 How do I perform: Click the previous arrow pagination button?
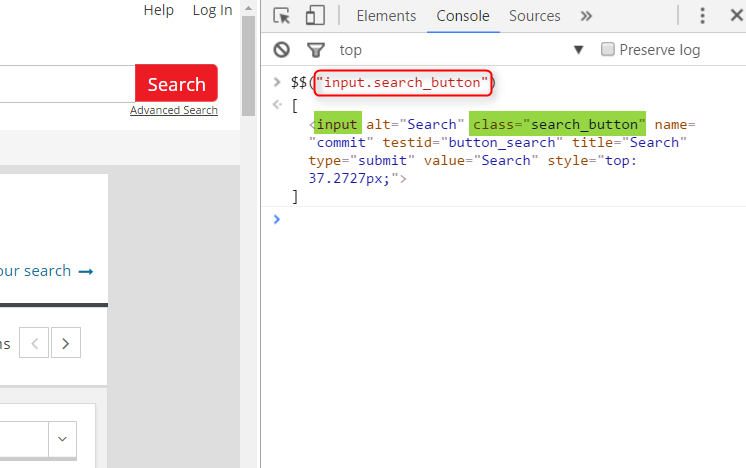tap(34, 343)
